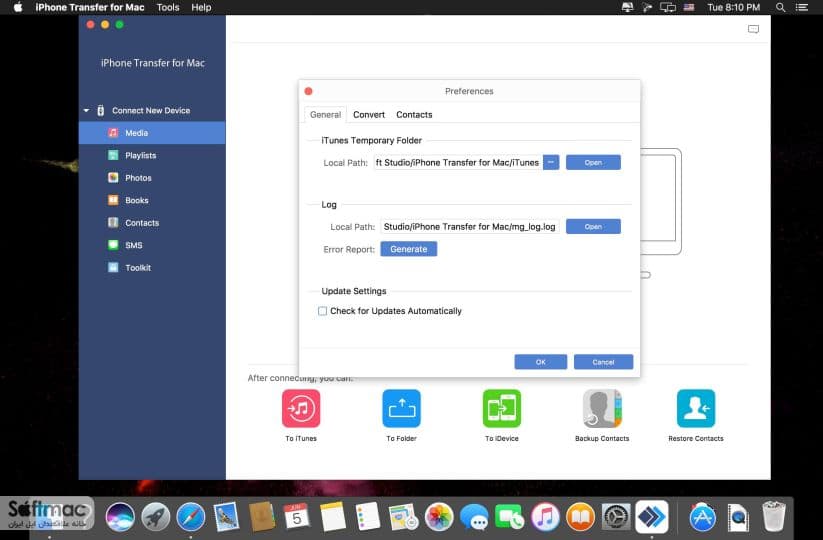Open Spotlight search in menu bar
This screenshot has height=540, width=823.
[x=780, y=7]
